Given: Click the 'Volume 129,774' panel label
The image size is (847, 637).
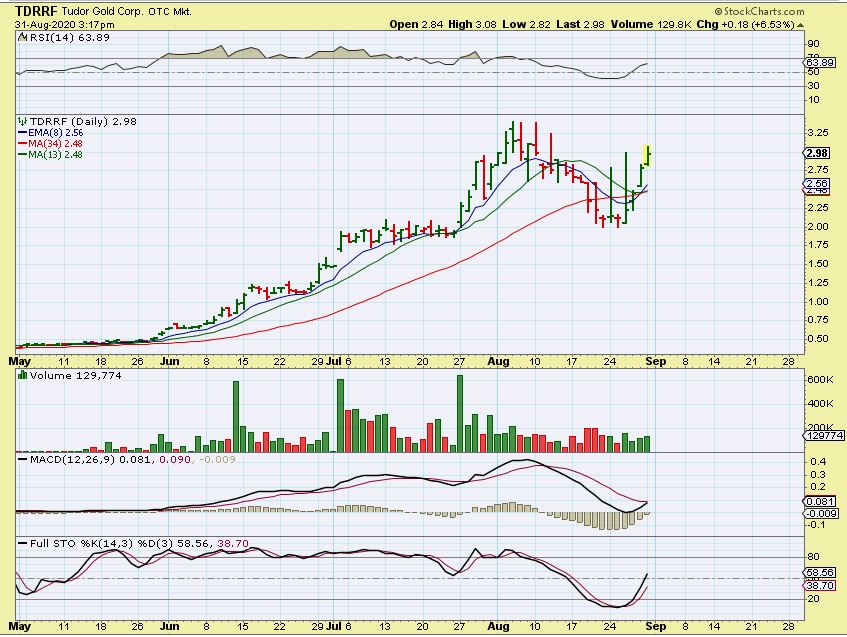Looking at the screenshot, I should click(x=76, y=375).
